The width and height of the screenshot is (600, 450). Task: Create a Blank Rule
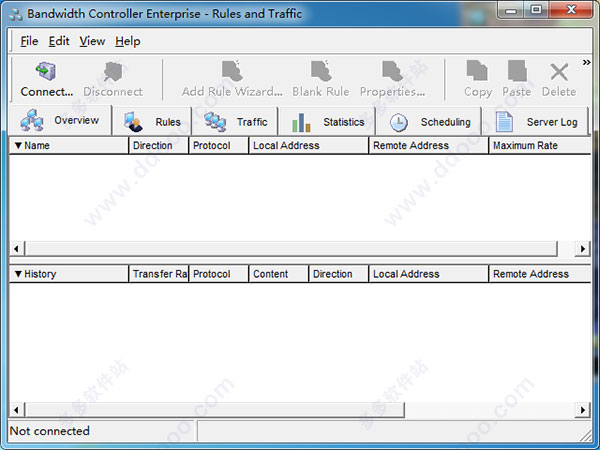point(321,79)
